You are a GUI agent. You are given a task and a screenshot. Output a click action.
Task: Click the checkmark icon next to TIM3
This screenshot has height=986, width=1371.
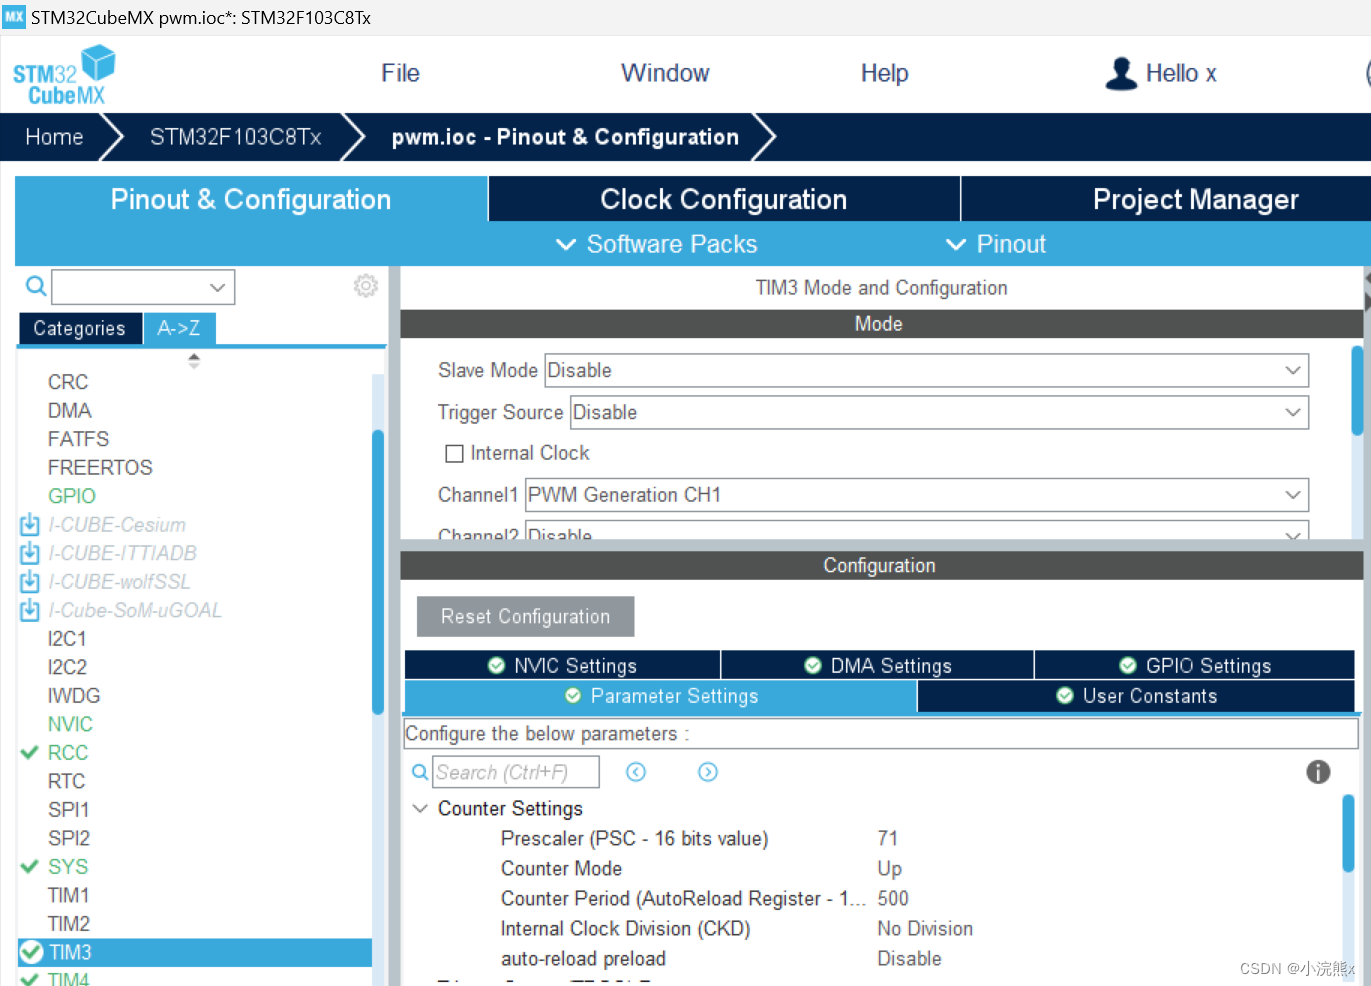coord(32,952)
